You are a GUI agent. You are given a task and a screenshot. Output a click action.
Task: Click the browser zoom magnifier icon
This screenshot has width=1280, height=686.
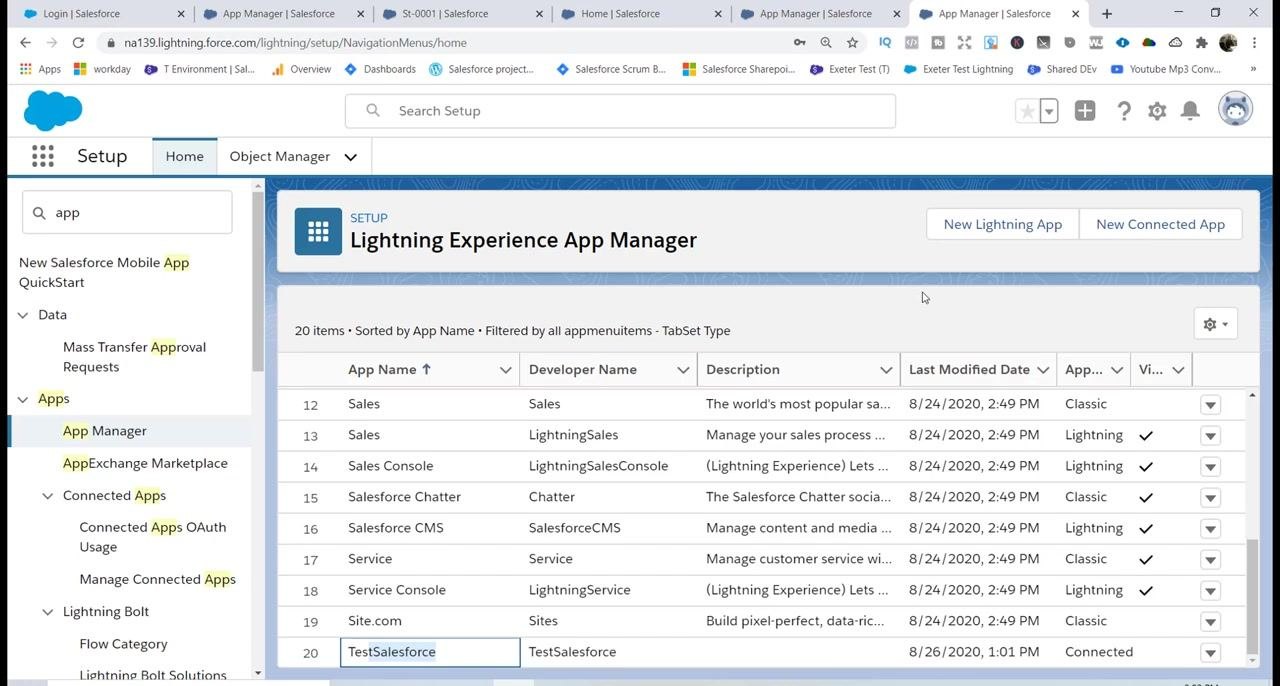pyautogui.click(x=826, y=43)
